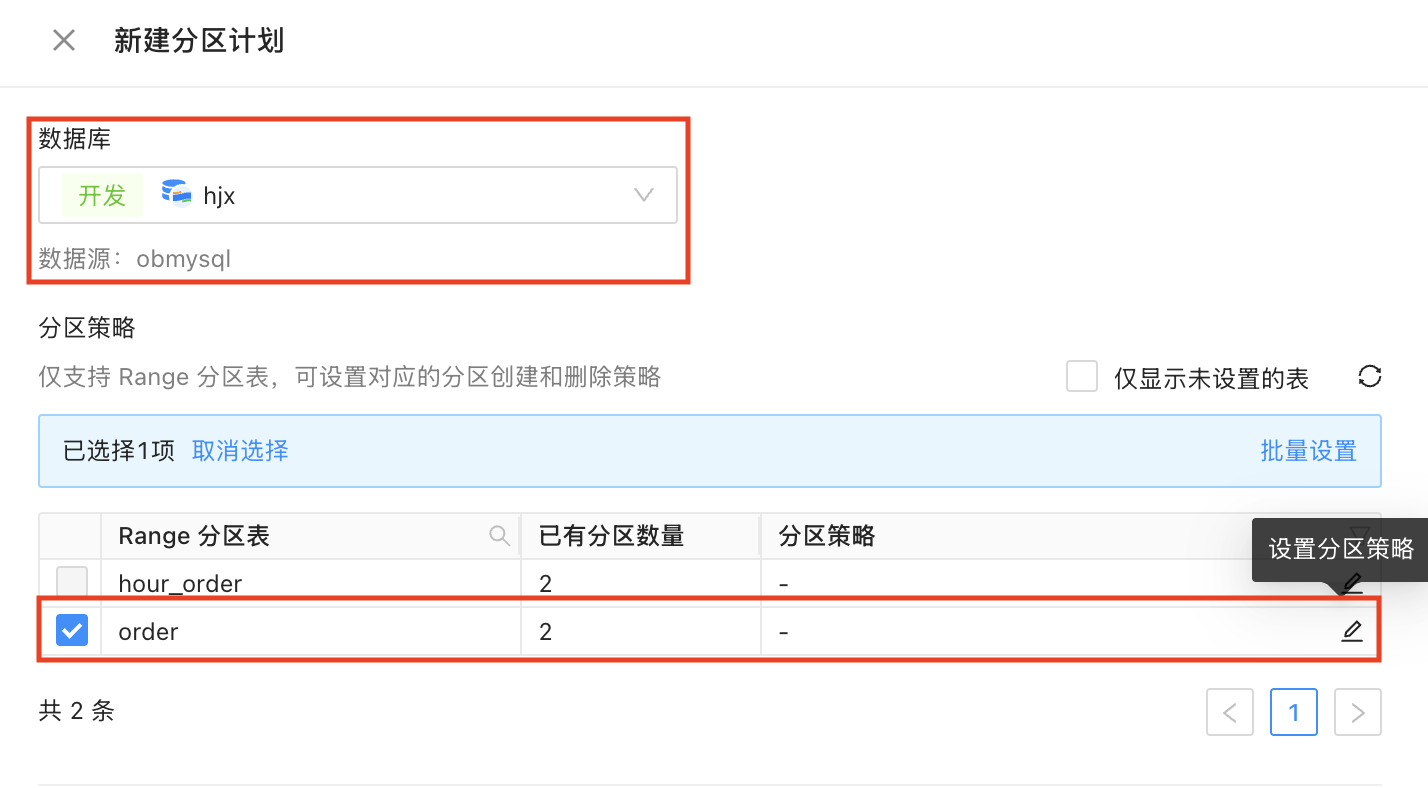Screen dimensions: 1428x788
Task: Close the 新建分区计划 panel with X
Action: coord(64,41)
